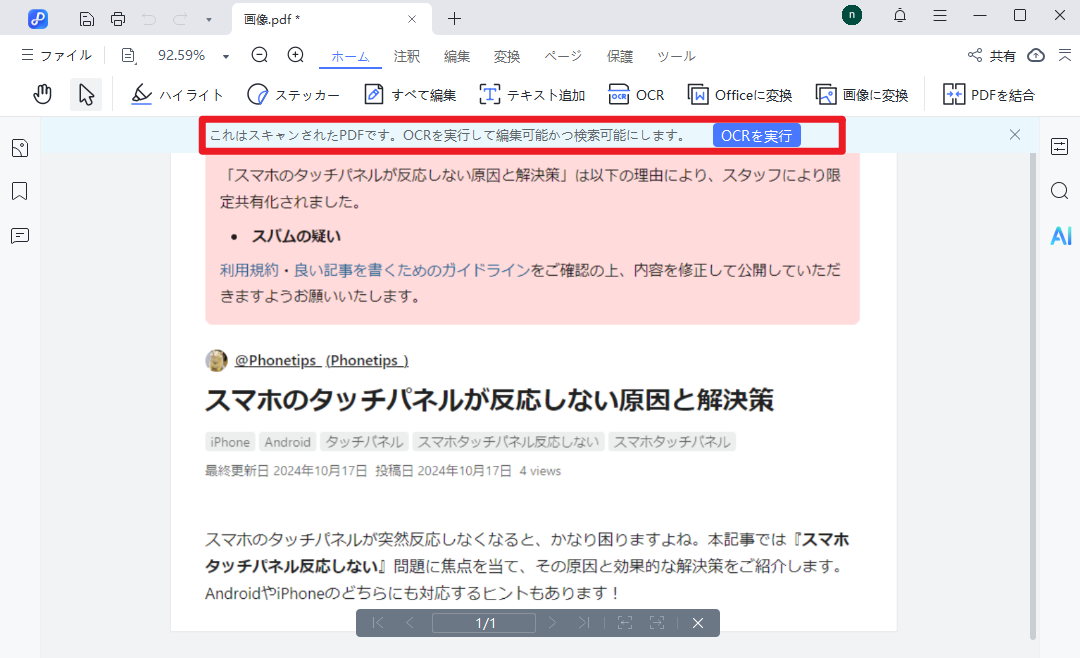Select the hand pan tool

pos(43,94)
